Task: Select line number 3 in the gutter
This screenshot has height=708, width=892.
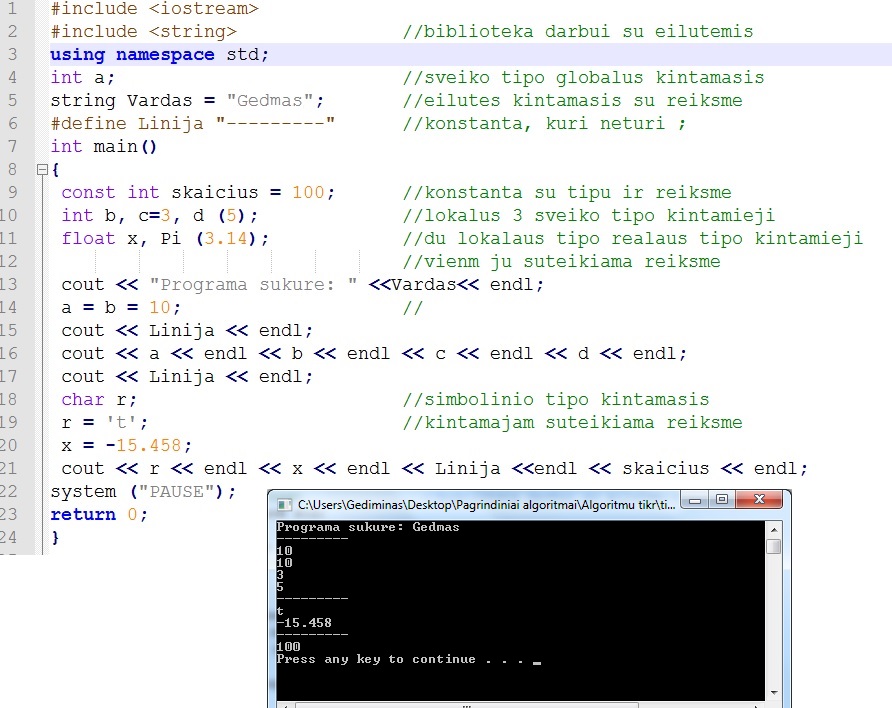Action: coord(12,55)
